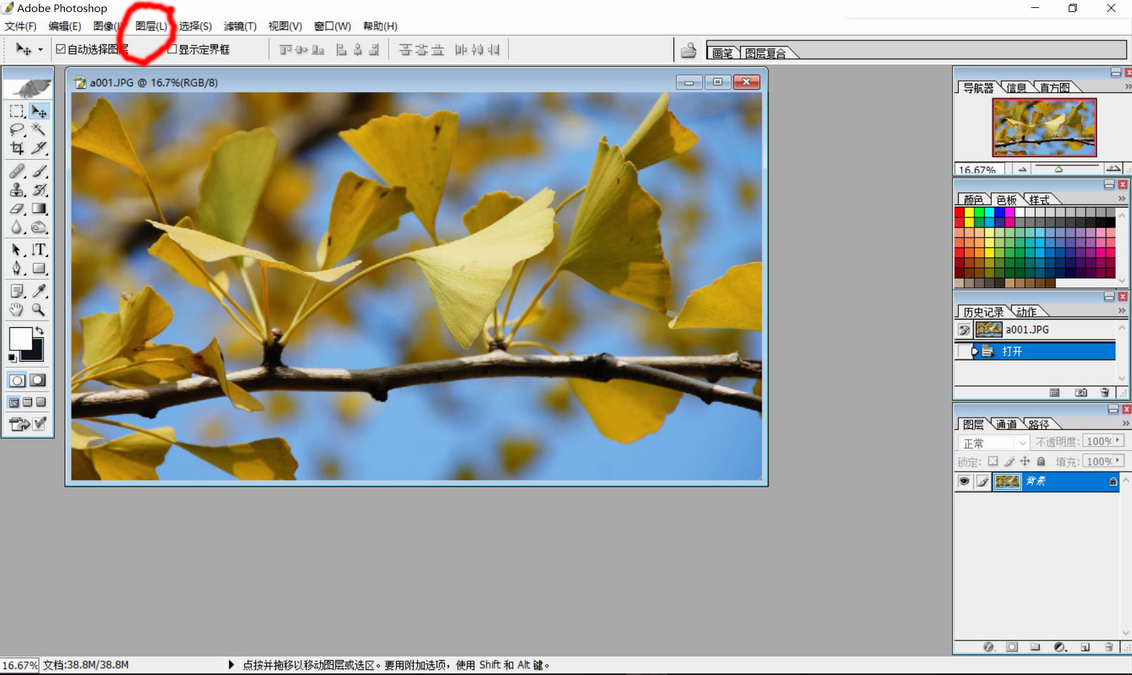Enable 显示定界框 checkbox

172,49
